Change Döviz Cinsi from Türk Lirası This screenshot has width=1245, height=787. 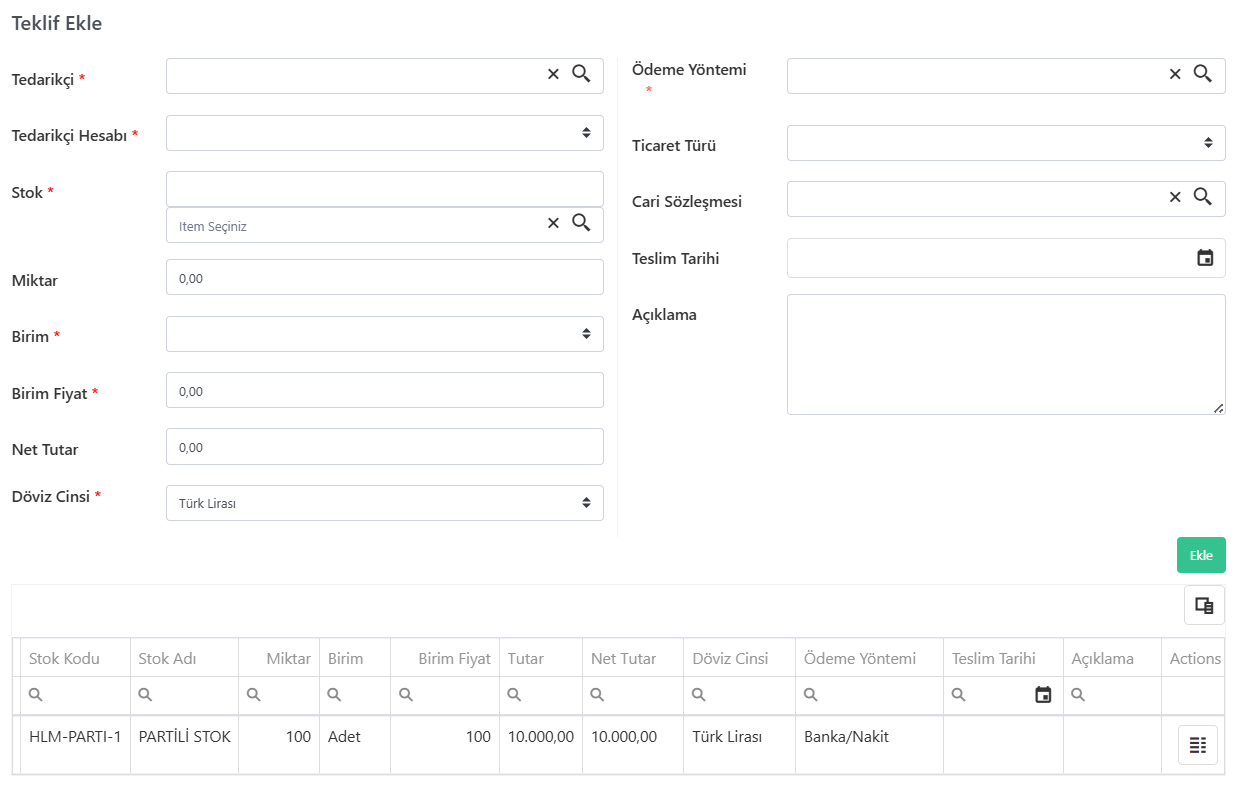385,503
